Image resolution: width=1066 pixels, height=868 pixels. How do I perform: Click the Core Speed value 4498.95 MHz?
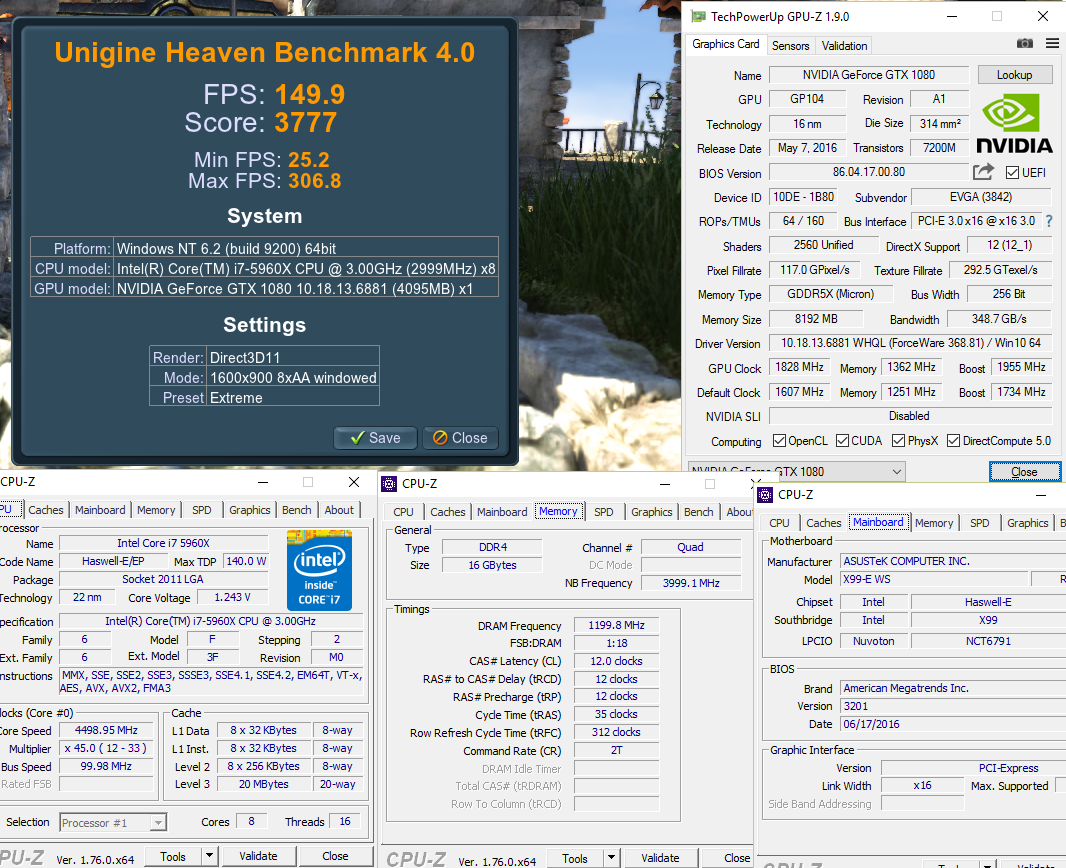tap(106, 730)
